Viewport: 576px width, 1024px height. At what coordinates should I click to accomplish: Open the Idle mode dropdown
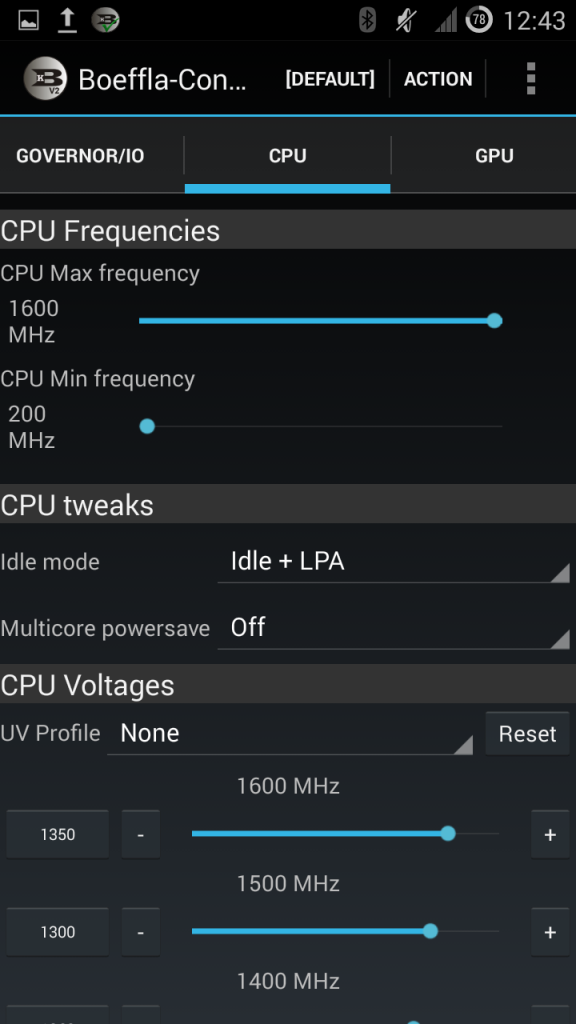coord(393,562)
